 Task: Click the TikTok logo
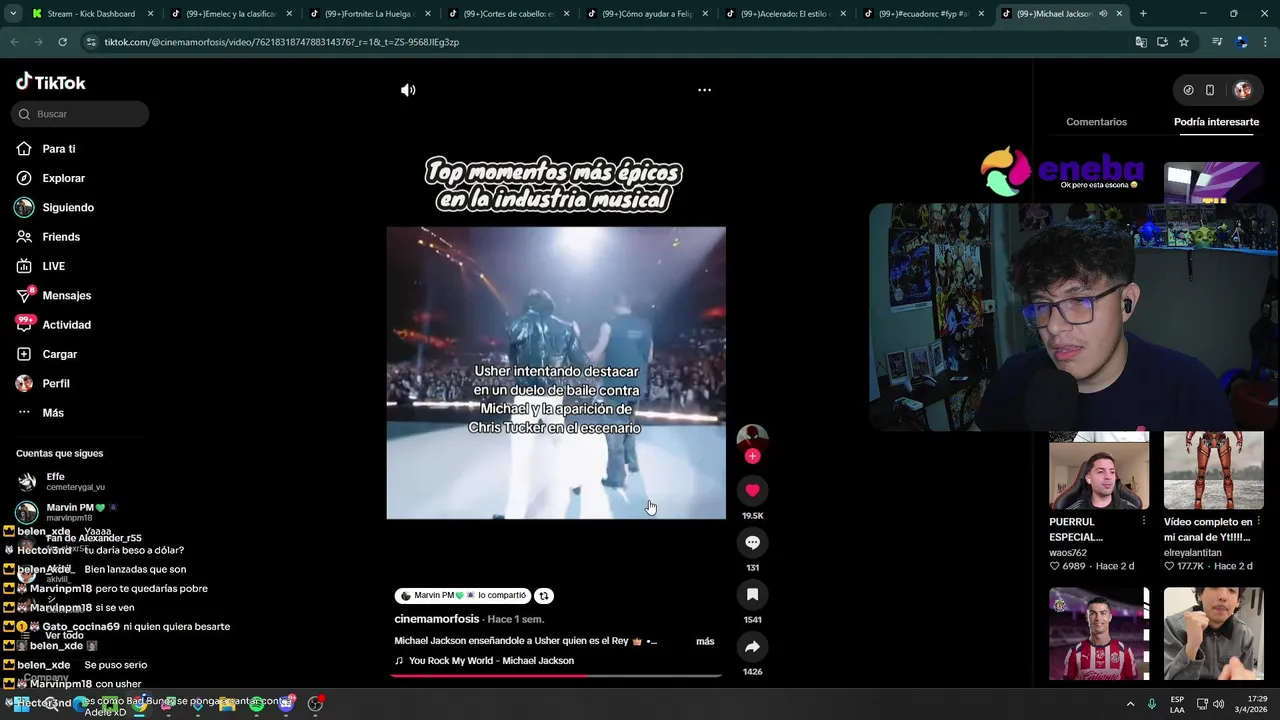click(51, 82)
